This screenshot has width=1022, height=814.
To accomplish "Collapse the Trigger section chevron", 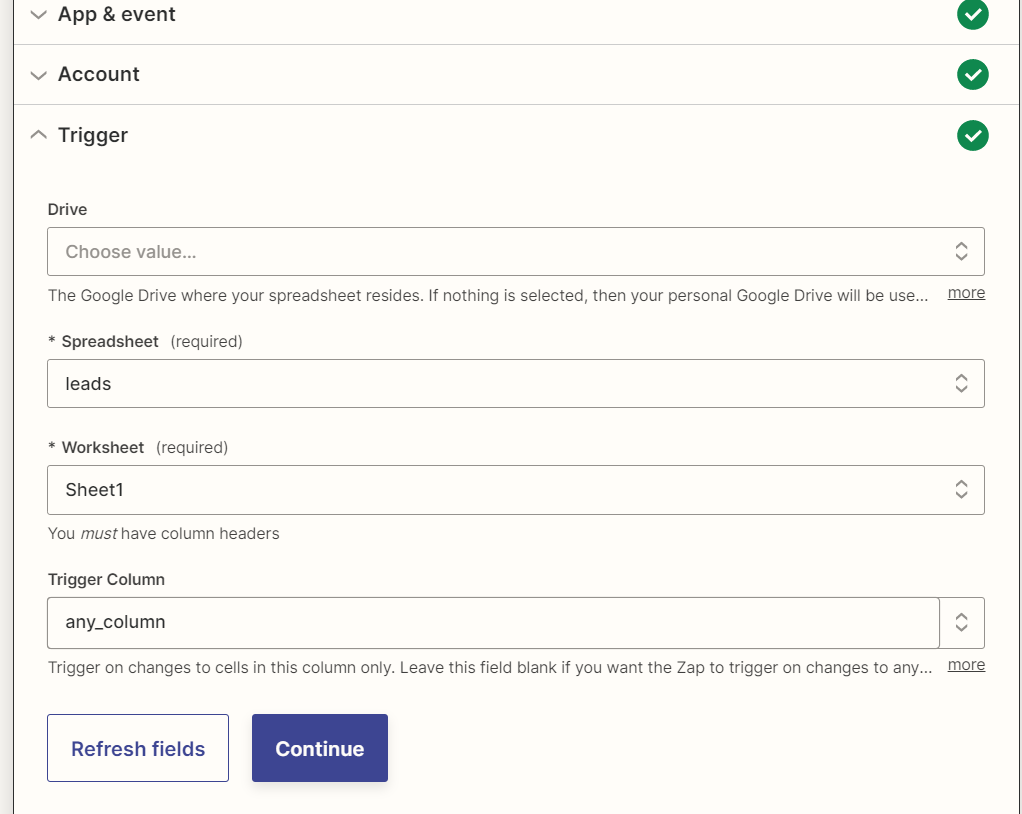I will tap(39, 135).
